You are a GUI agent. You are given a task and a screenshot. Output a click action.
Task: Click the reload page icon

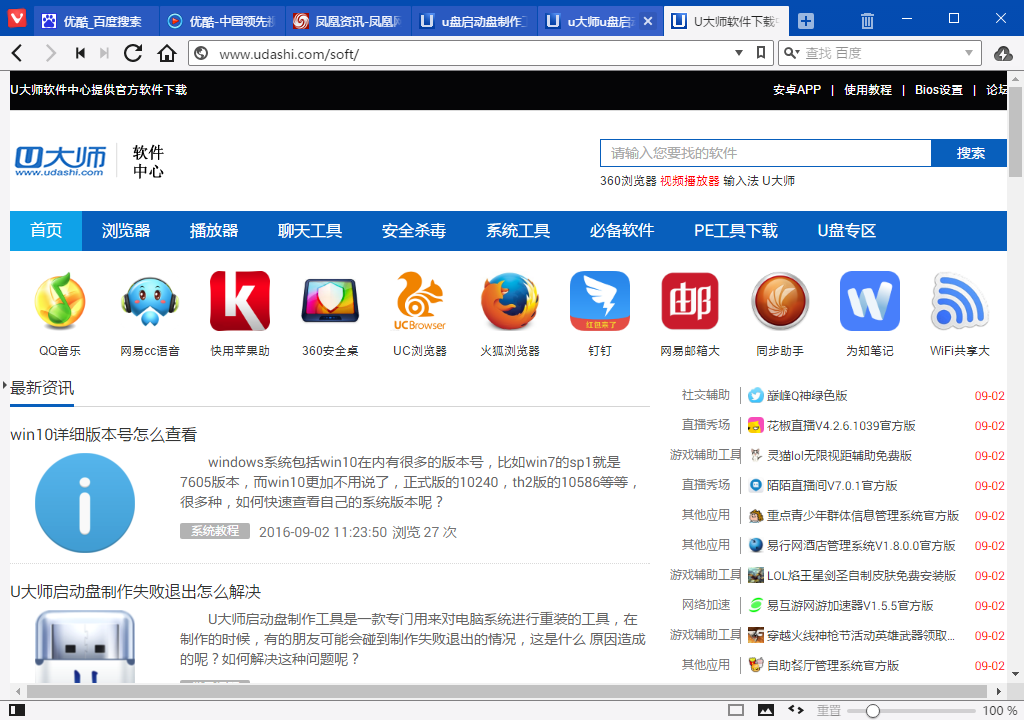(133, 53)
